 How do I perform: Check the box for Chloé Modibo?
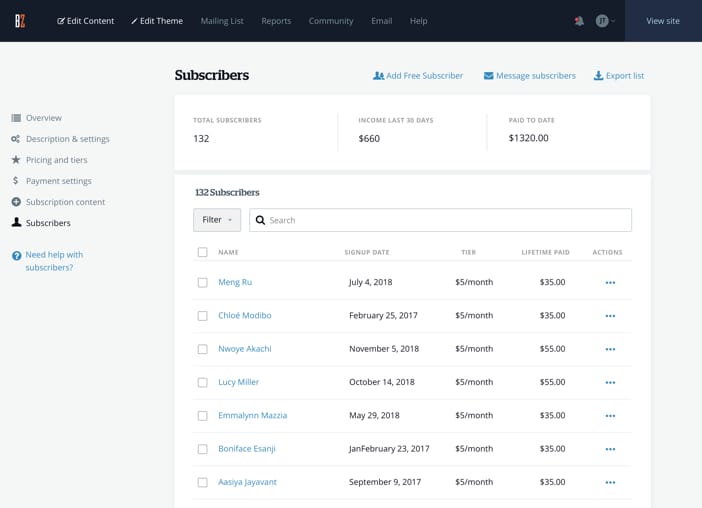click(x=202, y=316)
